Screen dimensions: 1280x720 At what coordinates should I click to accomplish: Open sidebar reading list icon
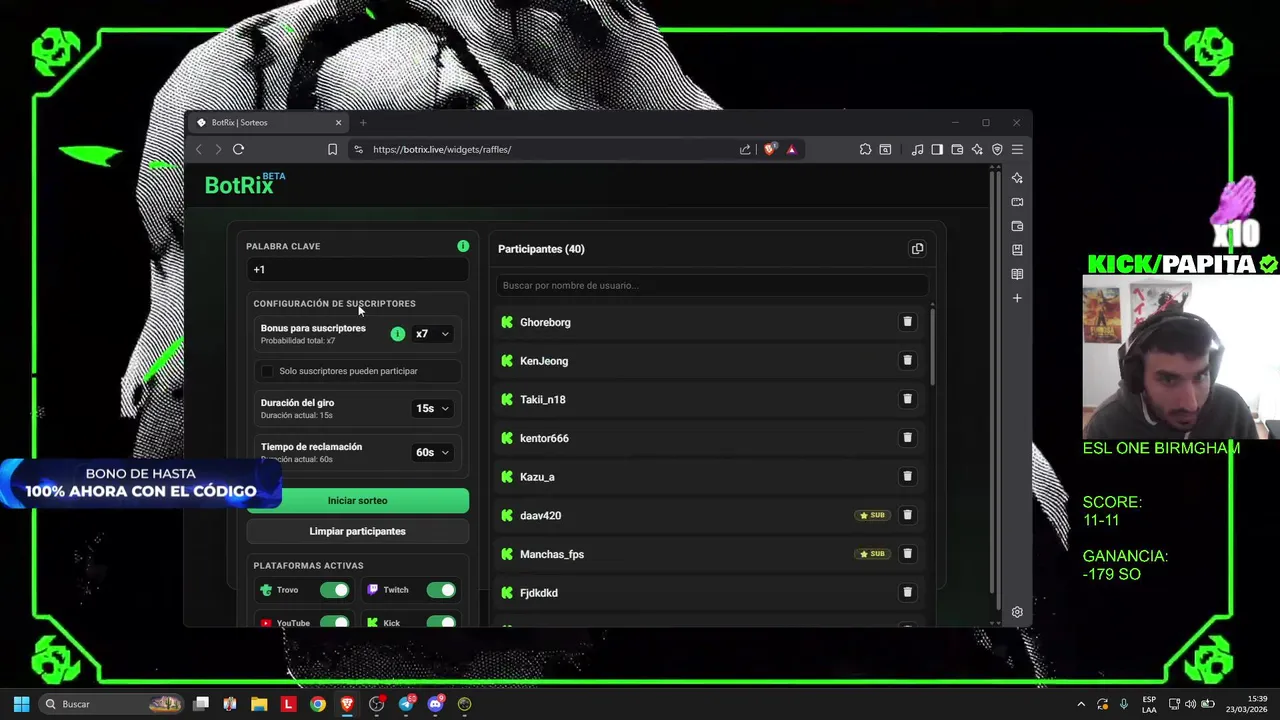[1017, 274]
